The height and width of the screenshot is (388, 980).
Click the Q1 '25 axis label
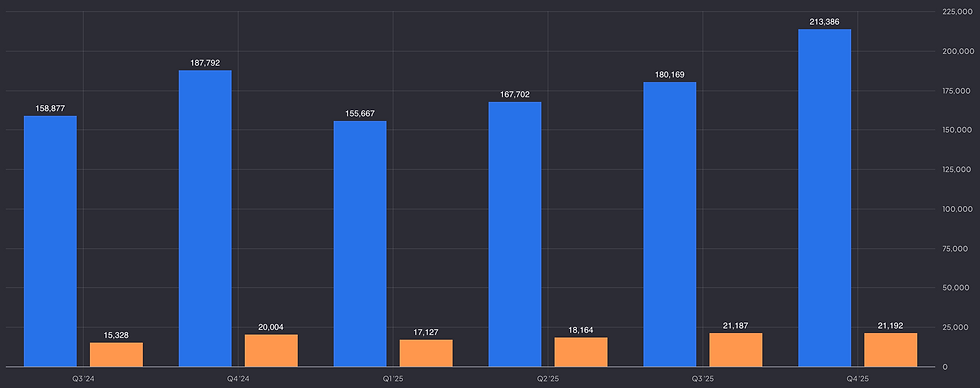pyautogui.click(x=393, y=379)
